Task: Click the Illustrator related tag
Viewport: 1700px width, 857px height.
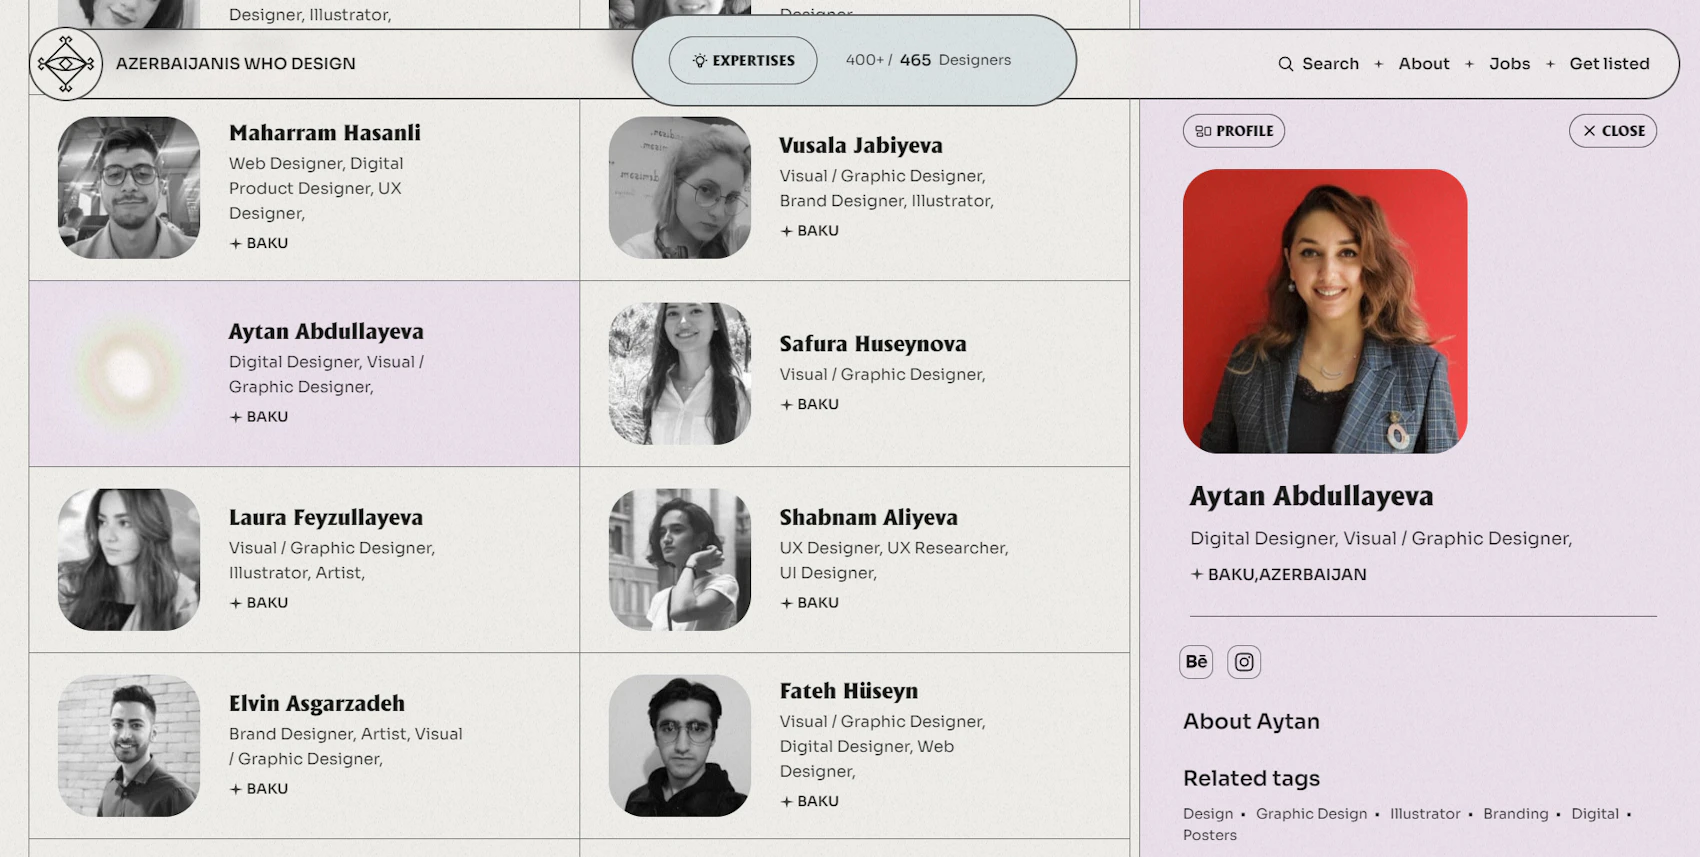Action: pos(1425,814)
